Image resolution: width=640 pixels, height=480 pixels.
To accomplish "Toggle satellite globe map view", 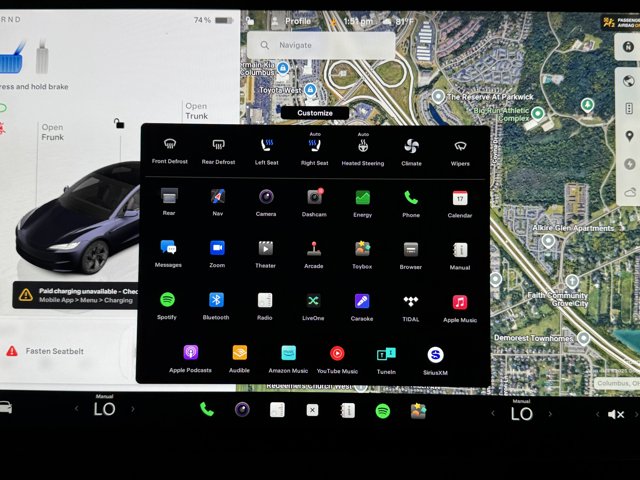I will click(629, 81).
